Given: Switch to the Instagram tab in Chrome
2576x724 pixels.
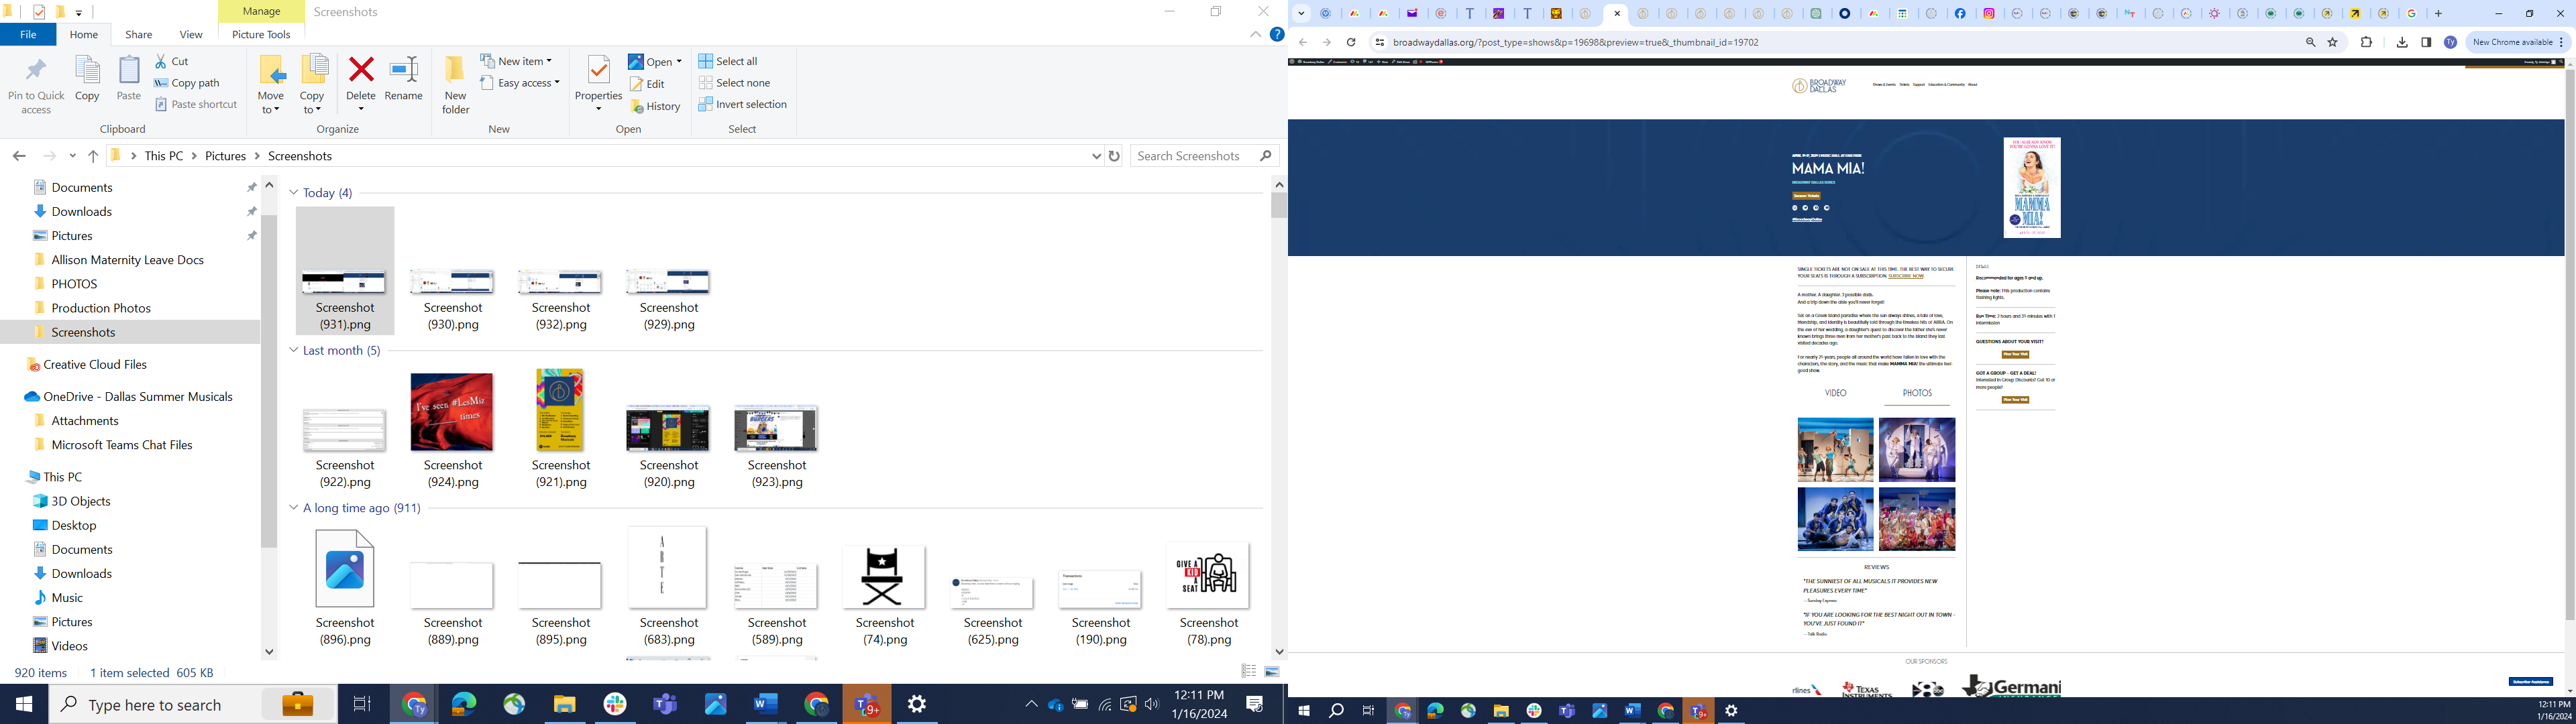Looking at the screenshot, I should pos(1990,14).
